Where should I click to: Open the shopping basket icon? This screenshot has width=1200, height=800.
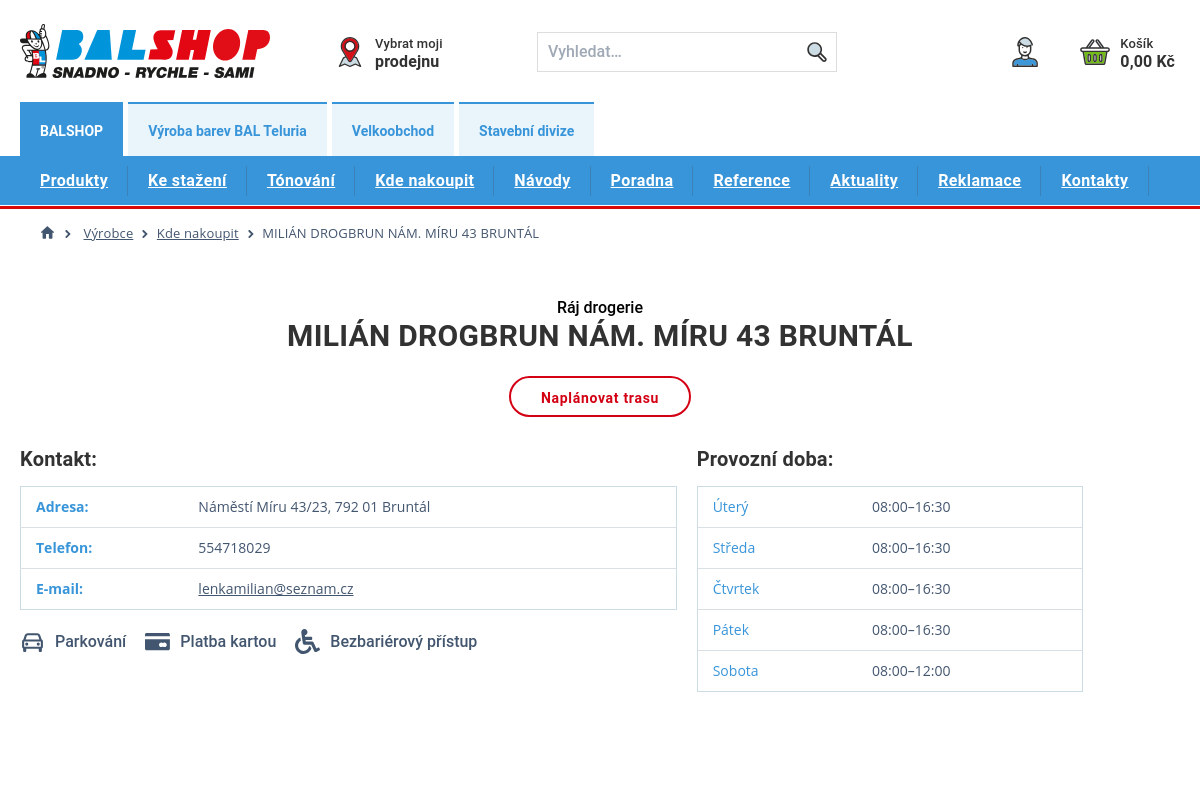(1095, 52)
